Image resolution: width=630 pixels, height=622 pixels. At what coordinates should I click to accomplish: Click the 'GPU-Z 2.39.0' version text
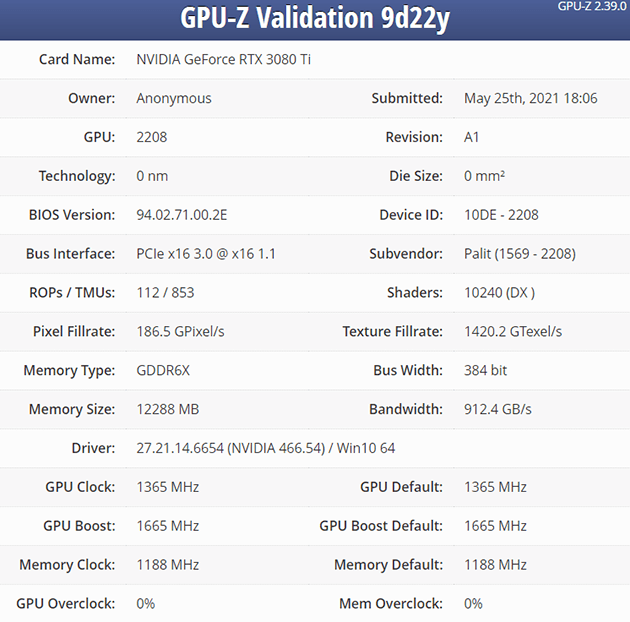(592, 6)
